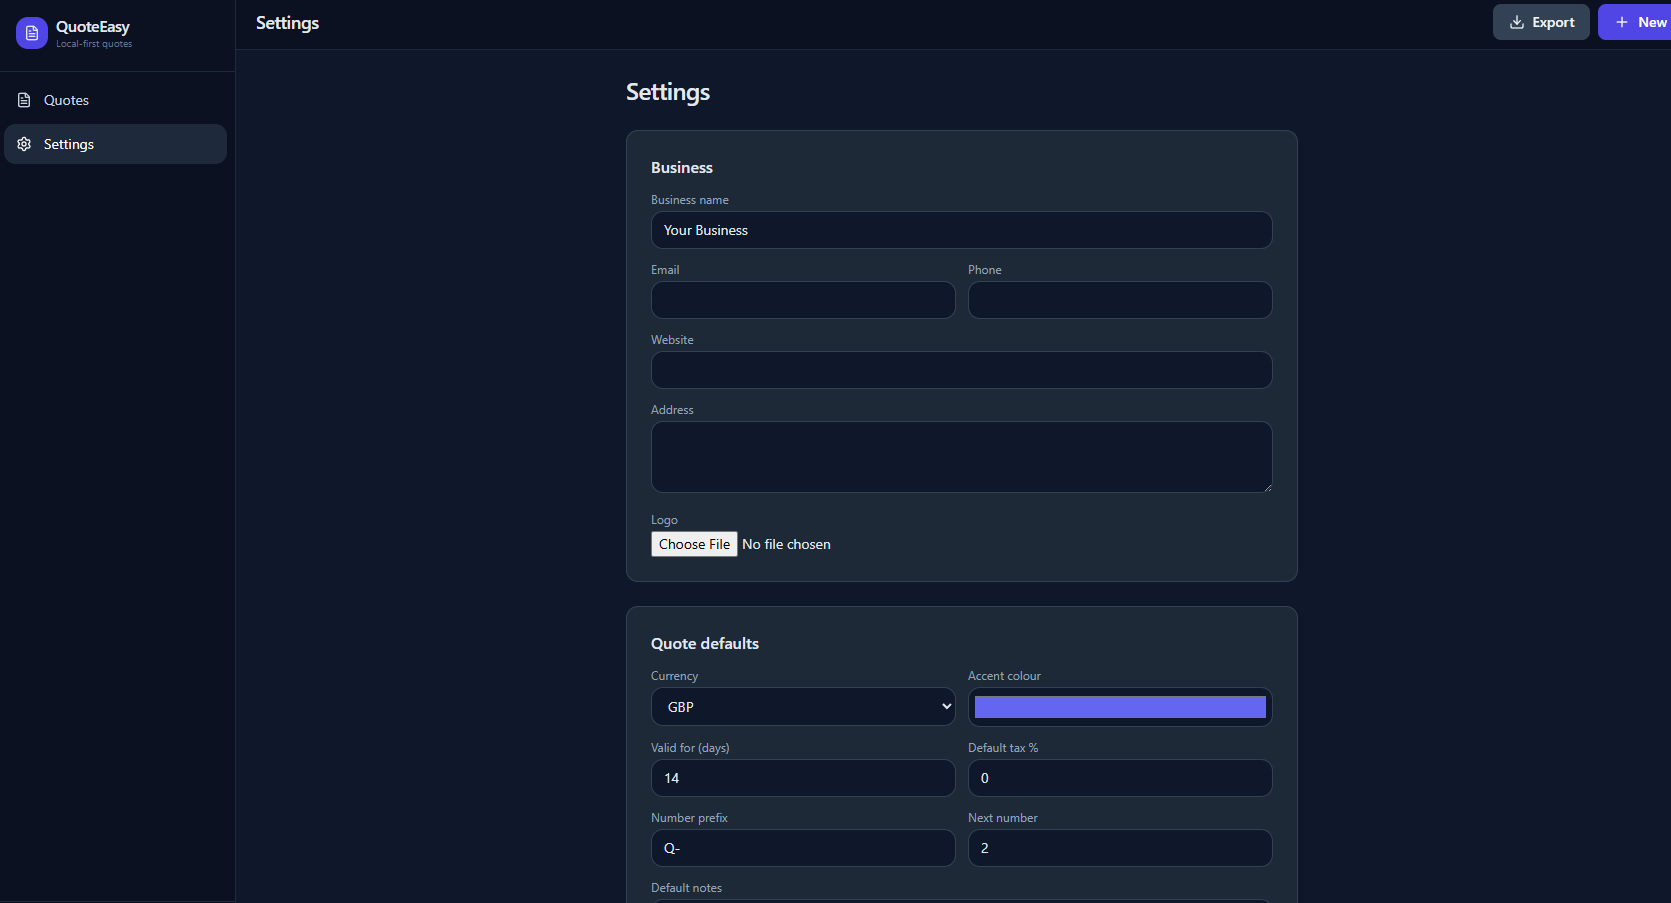The image size is (1671, 903).
Task: Click the 'Default notes' label
Action: [686, 888]
